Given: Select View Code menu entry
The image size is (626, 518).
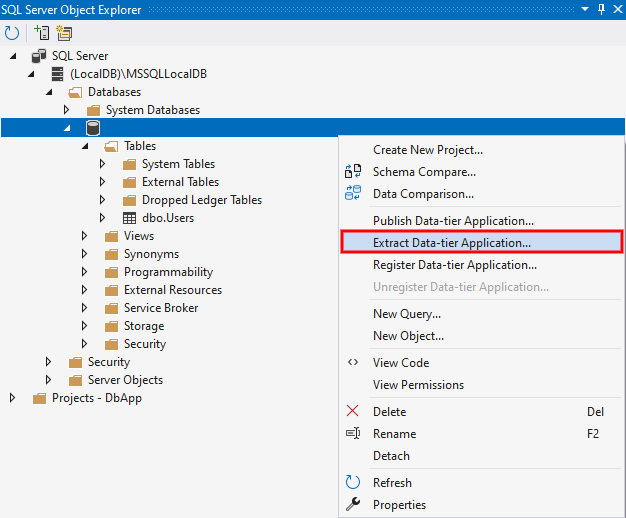Looking at the screenshot, I should (481, 363).
